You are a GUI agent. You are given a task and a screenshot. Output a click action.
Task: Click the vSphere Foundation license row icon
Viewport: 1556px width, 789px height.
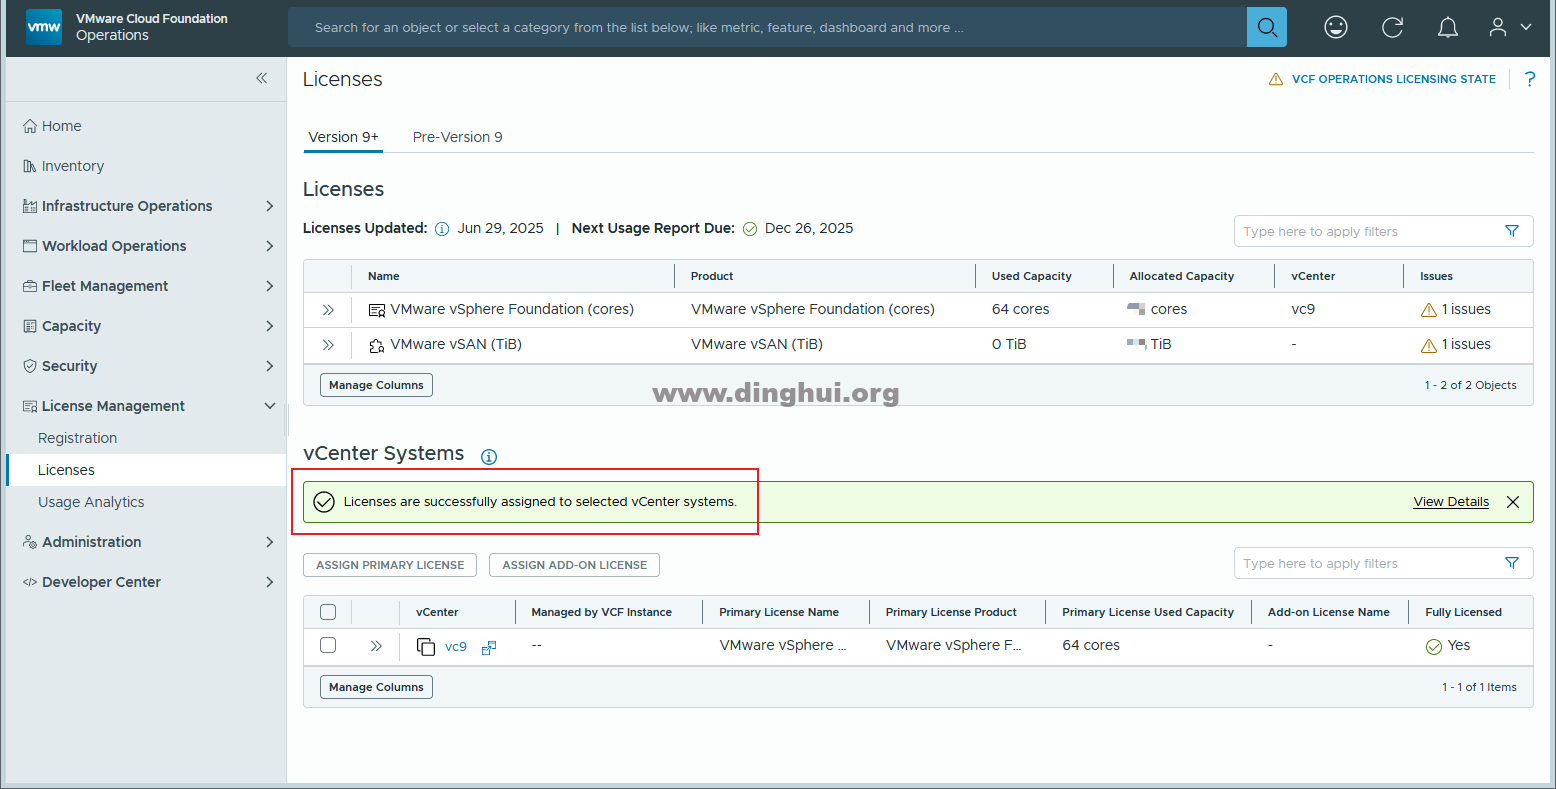tap(377, 310)
